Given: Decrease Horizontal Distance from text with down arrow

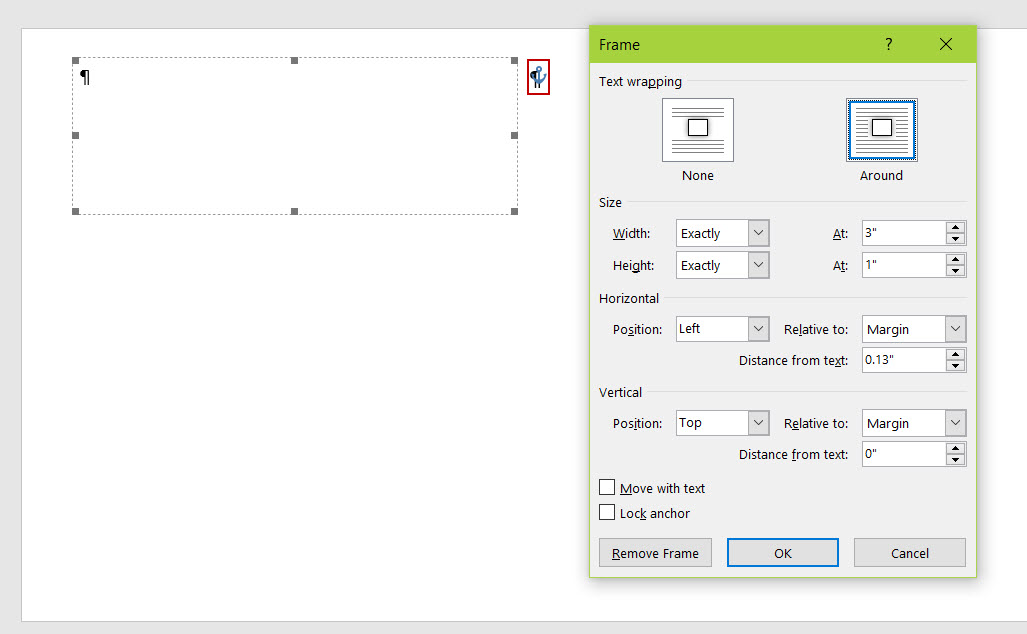Looking at the screenshot, I should pyautogui.click(x=956, y=366).
